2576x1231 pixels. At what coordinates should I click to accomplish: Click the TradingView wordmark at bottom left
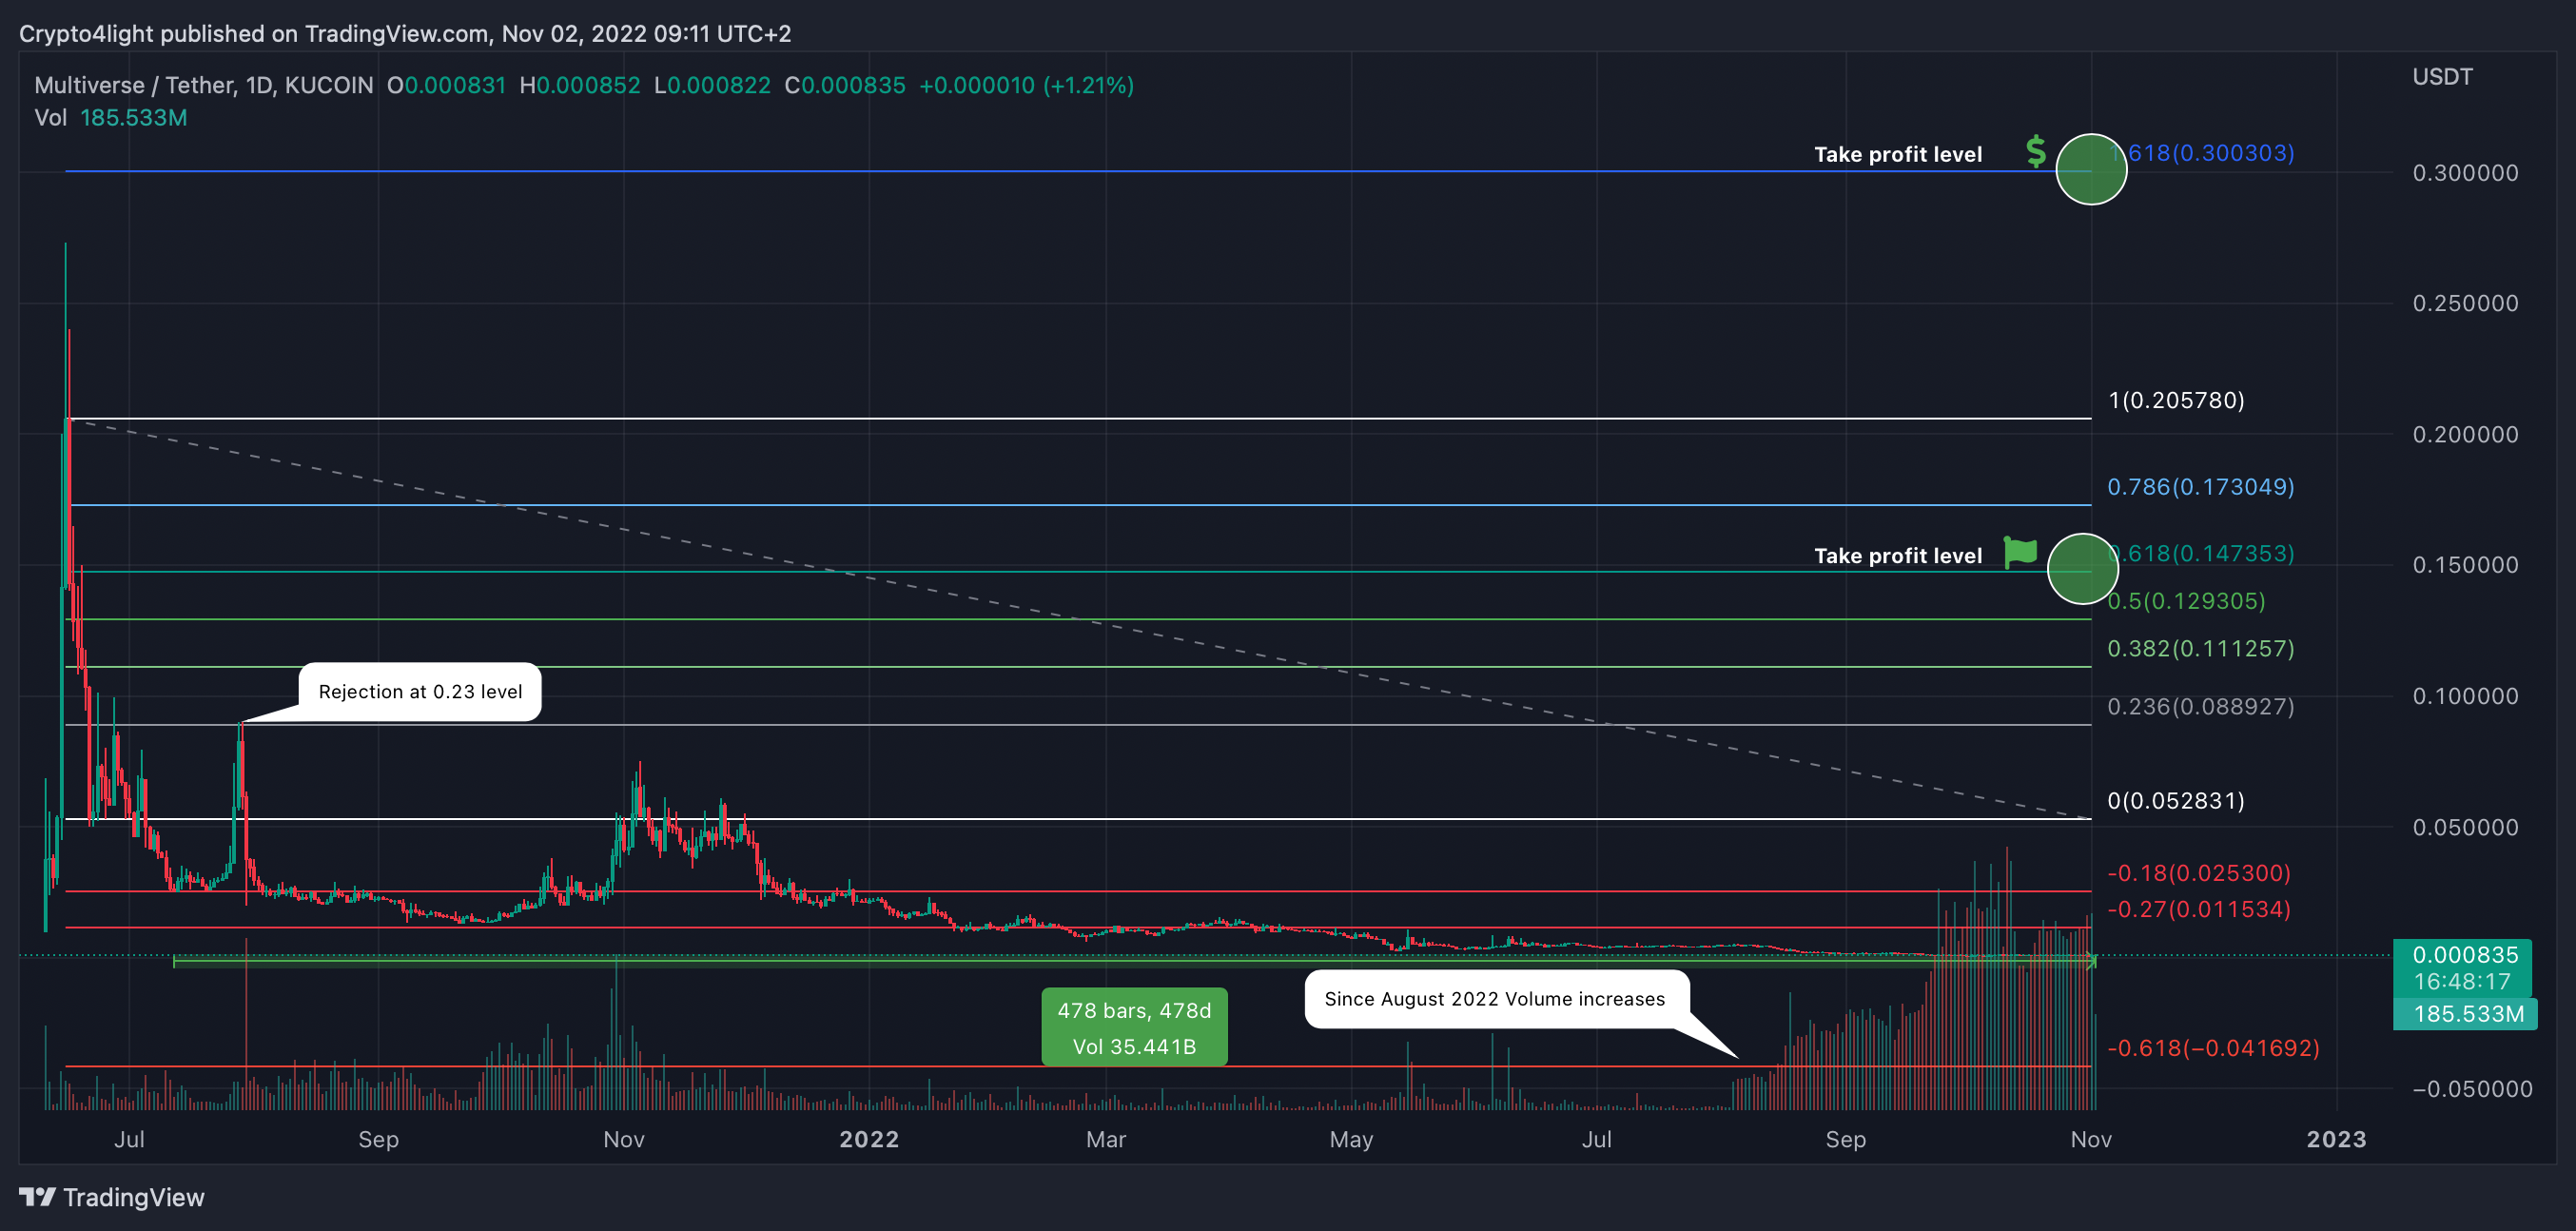[x=133, y=1197]
